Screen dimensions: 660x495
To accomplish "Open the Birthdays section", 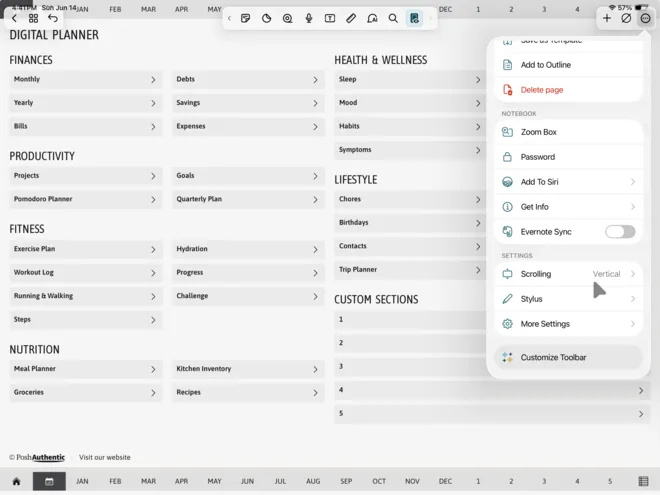I will tap(410, 223).
